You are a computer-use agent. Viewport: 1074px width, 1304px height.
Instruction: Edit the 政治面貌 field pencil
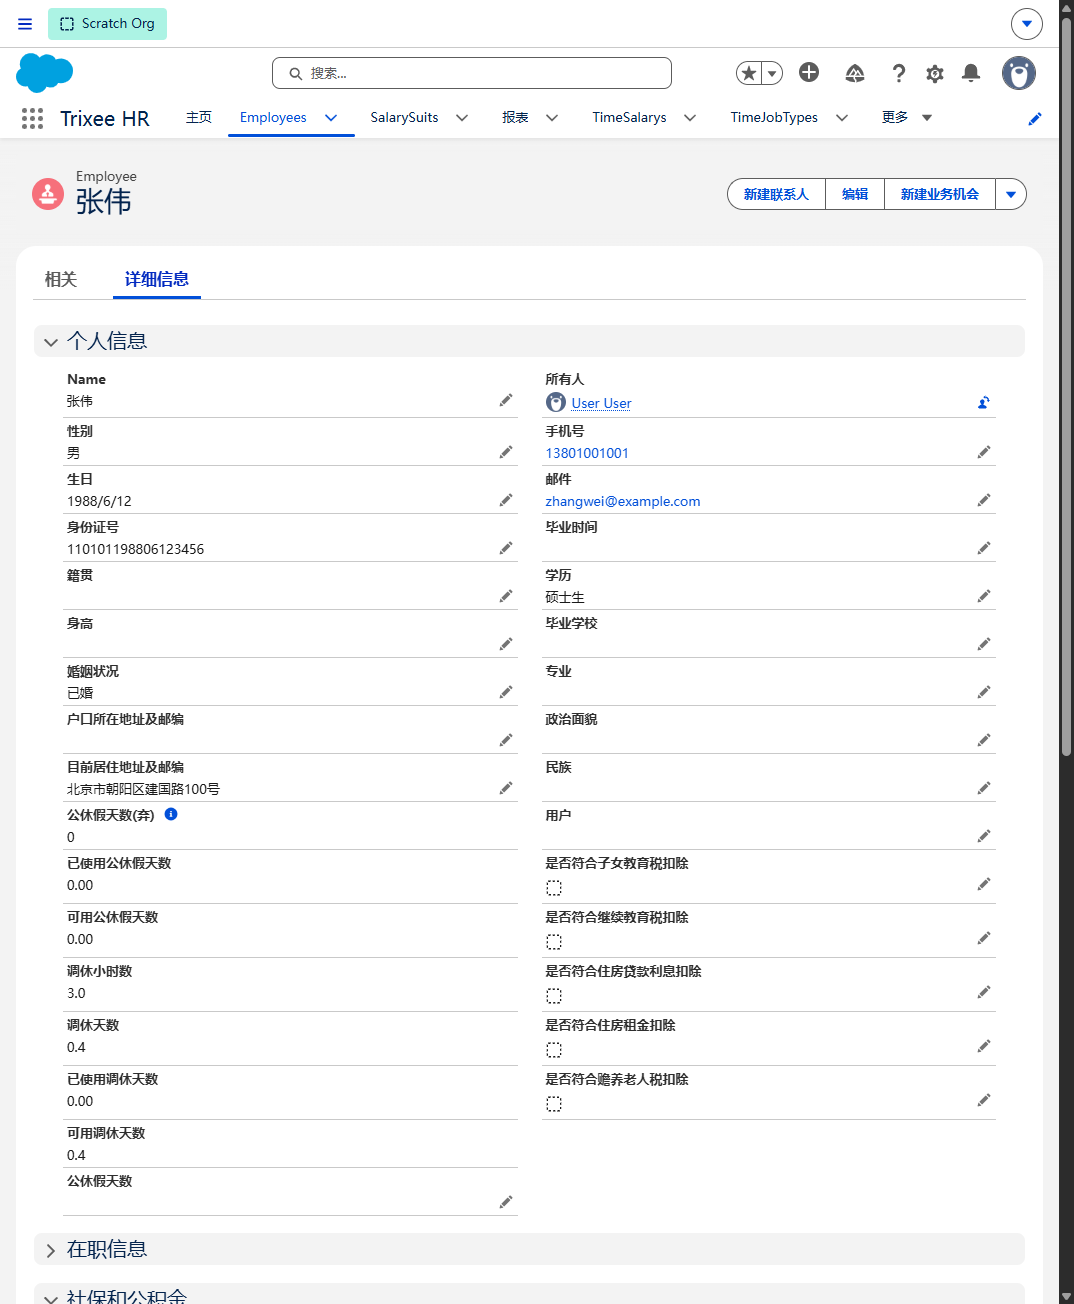984,740
